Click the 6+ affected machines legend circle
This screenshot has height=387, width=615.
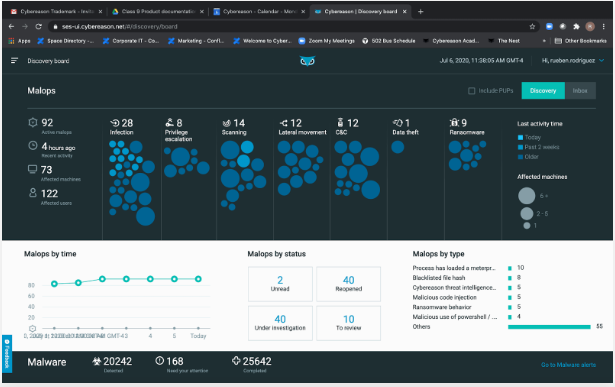(x=527, y=195)
